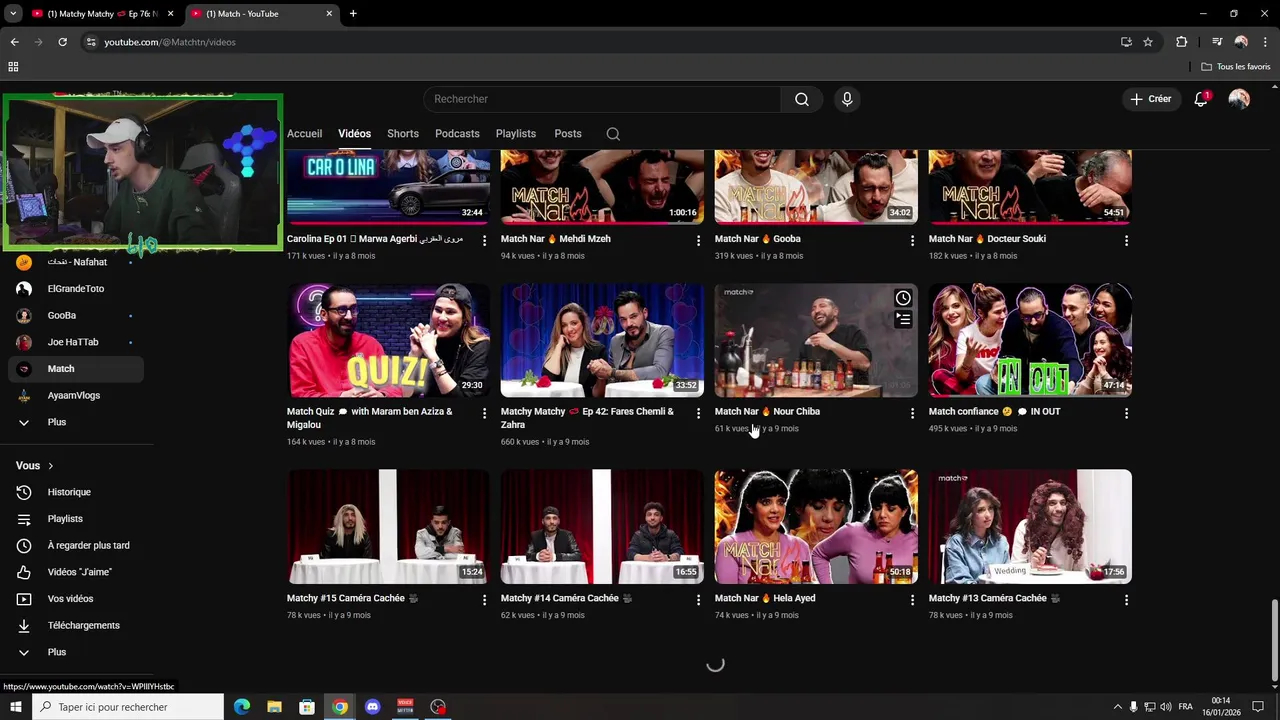Click the Créer button
The height and width of the screenshot is (720, 1280).
click(1151, 99)
